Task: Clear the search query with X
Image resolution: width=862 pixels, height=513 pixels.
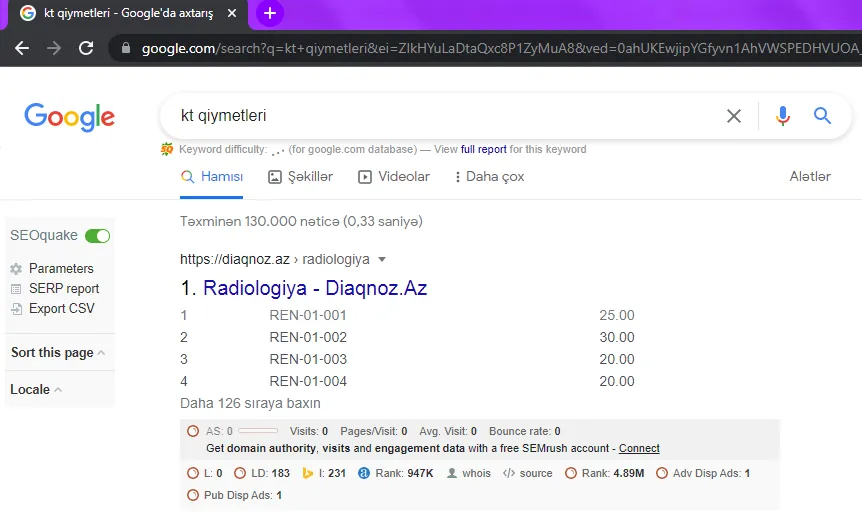Action: point(733,116)
